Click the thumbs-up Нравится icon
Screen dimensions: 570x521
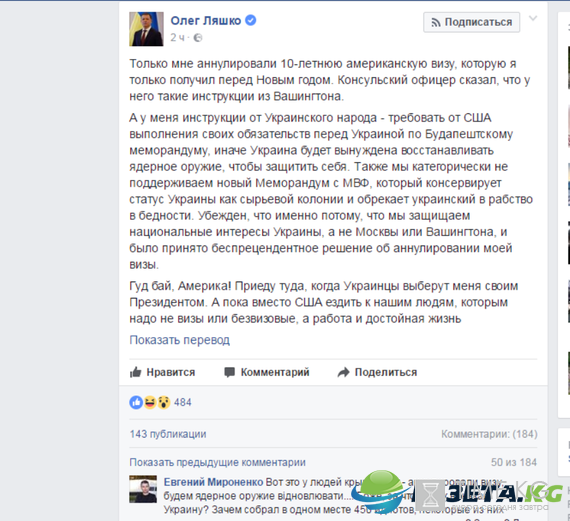point(136,372)
